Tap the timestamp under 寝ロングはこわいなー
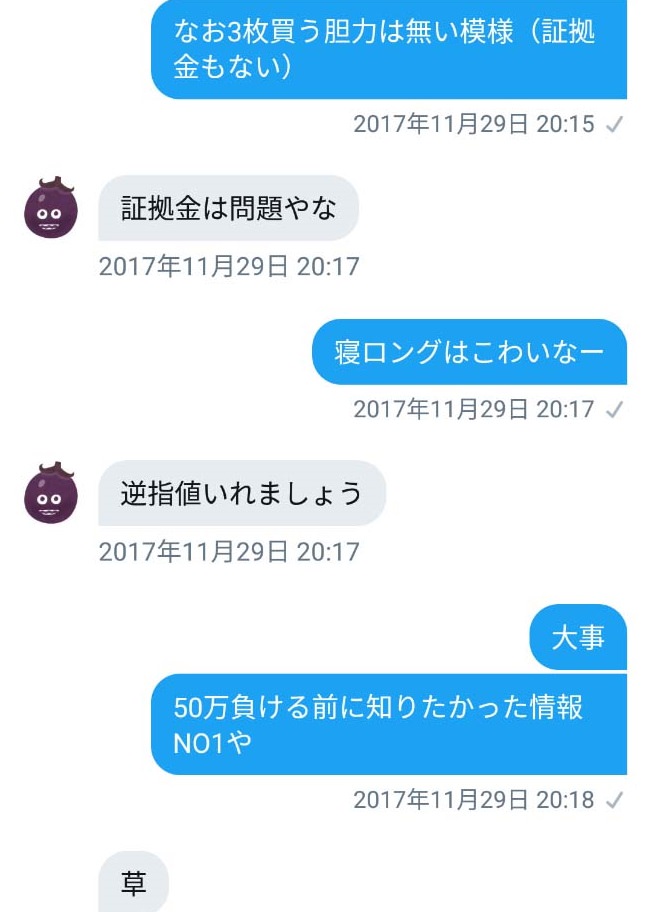The image size is (648, 912). pos(474,409)
